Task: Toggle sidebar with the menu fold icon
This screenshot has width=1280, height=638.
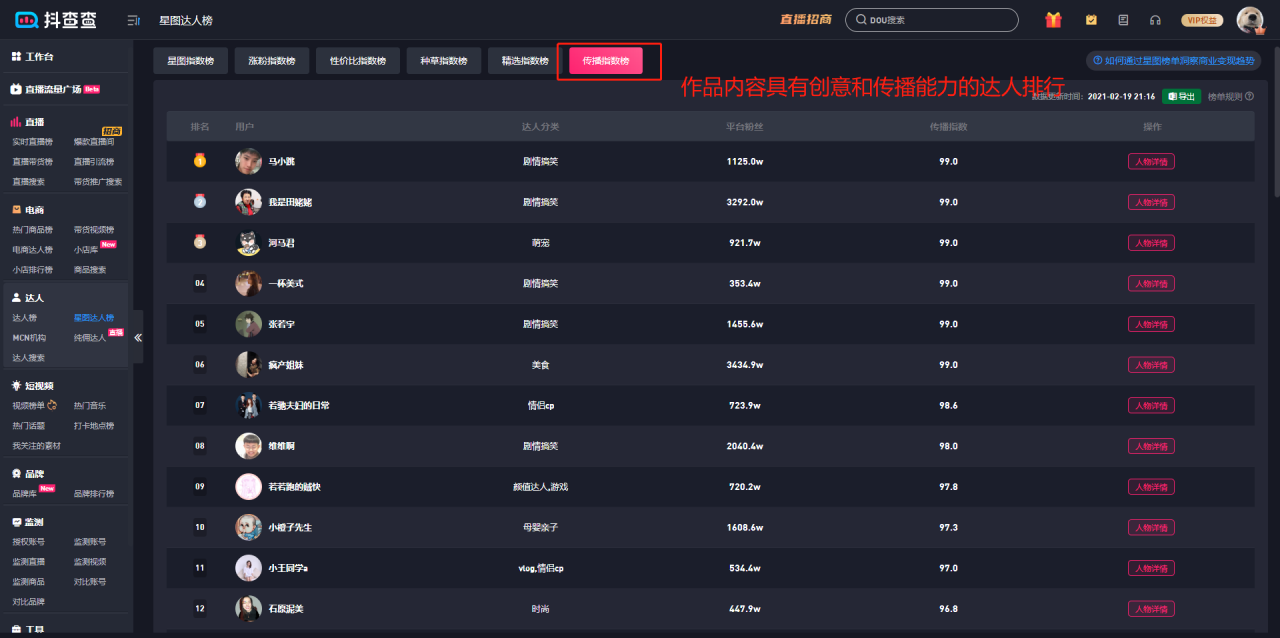Action: click(x=134, y=20)
